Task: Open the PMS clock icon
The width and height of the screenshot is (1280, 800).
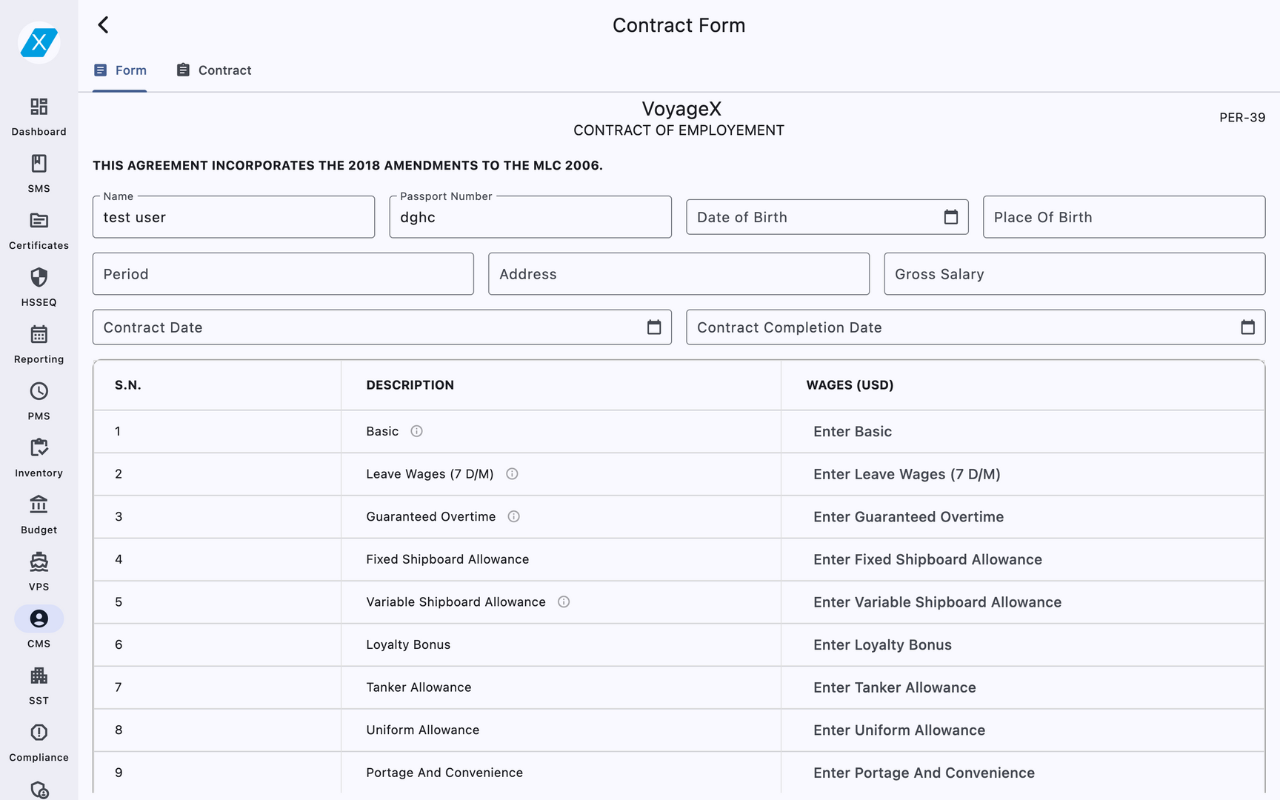Action: pos(39,392)
